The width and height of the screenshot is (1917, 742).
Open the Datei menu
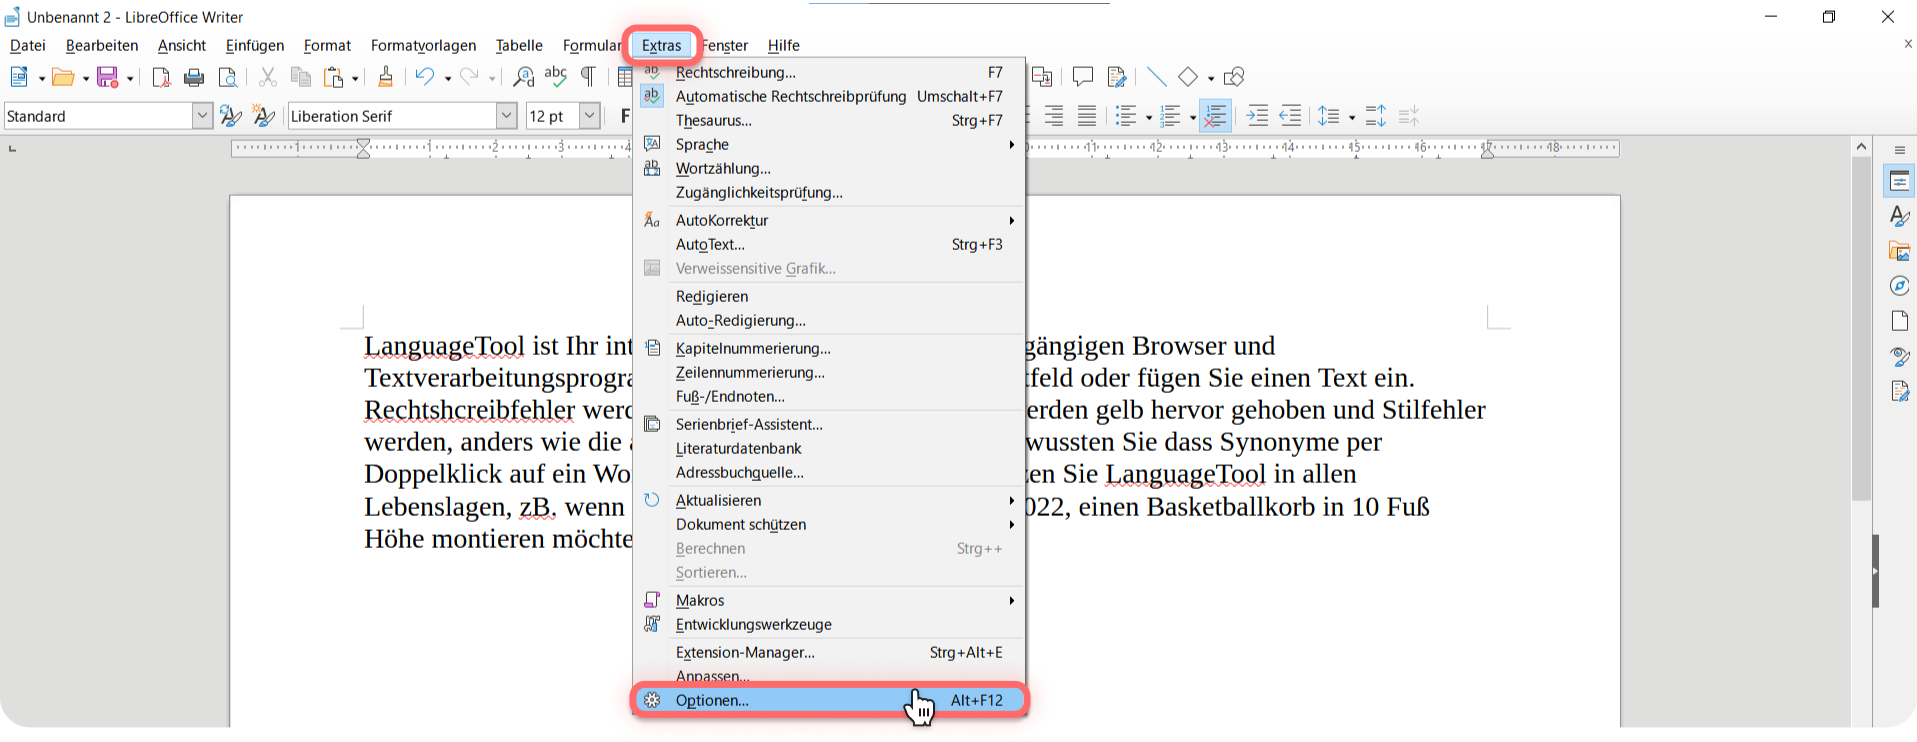coord(28,45)
